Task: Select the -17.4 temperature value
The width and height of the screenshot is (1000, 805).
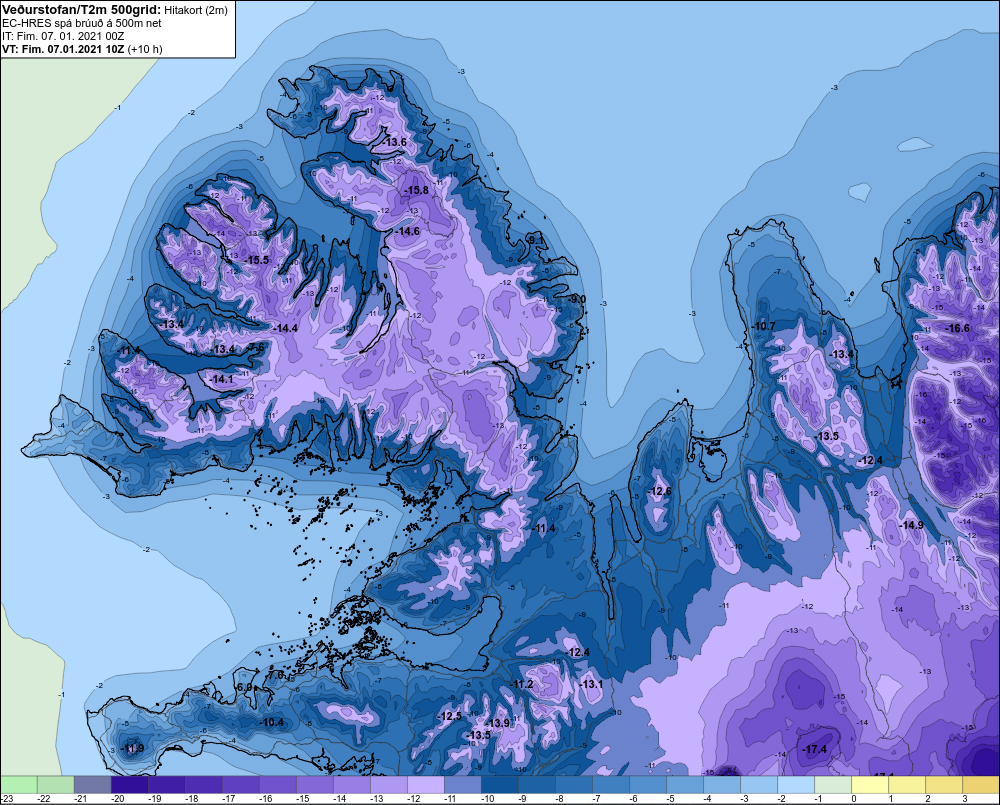Action: [814, 749]
